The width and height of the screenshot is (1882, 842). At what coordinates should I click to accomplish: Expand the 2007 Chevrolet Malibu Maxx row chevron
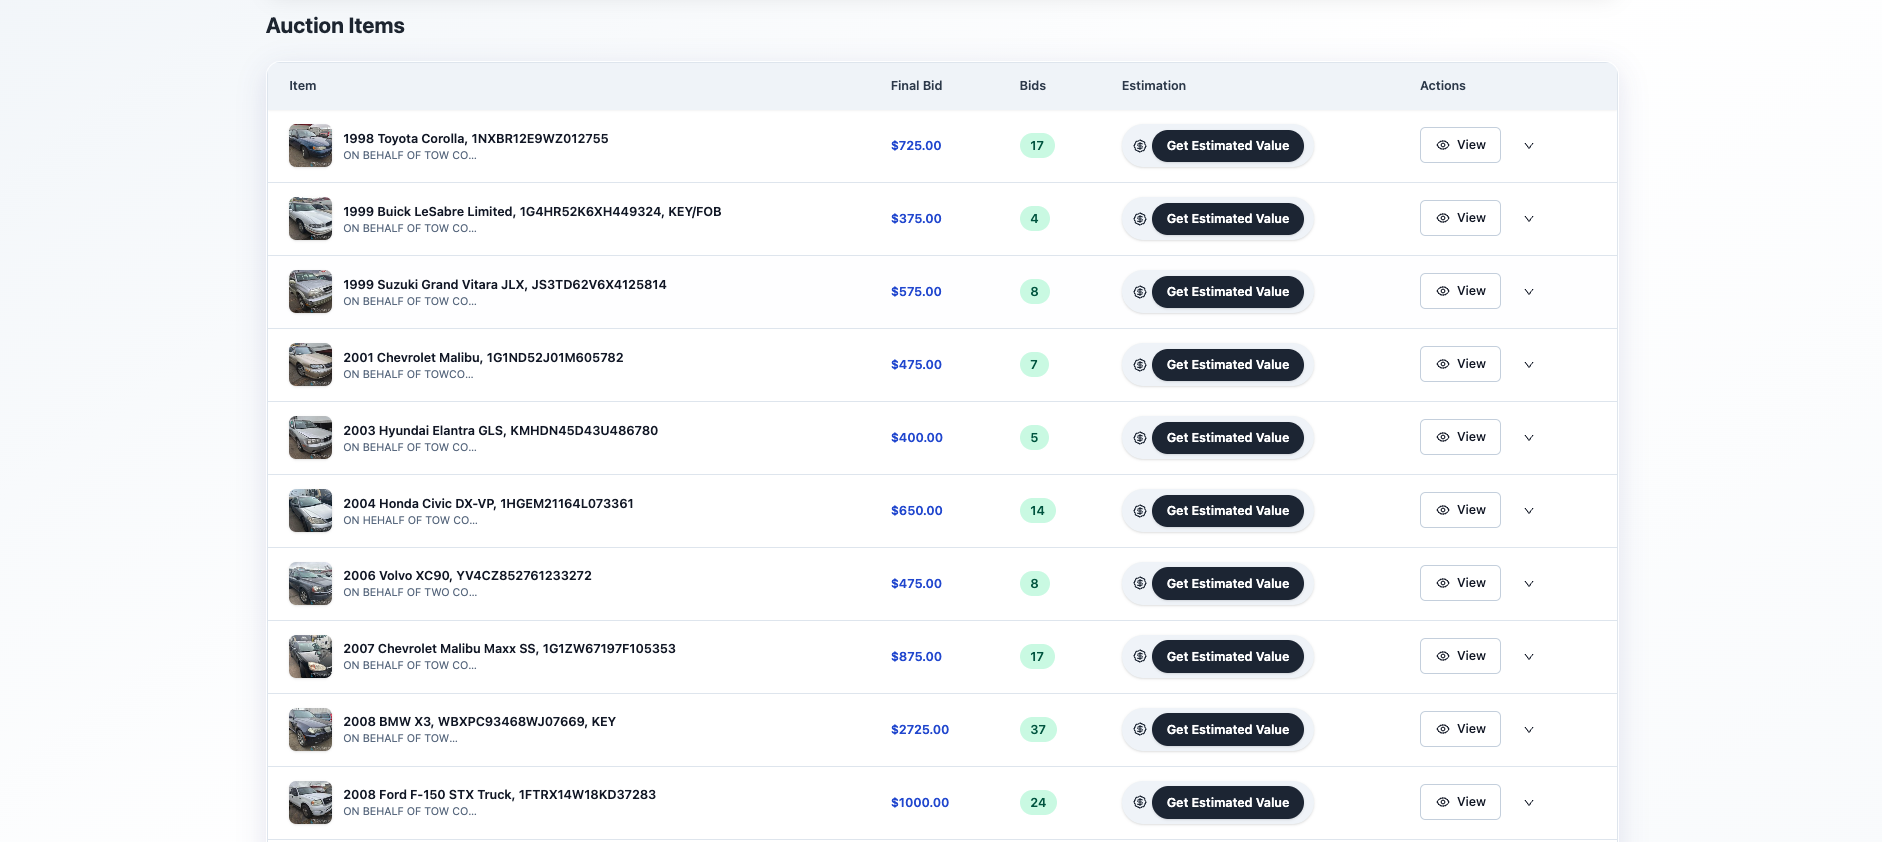pyautogui.click(x=1528, y=657)
